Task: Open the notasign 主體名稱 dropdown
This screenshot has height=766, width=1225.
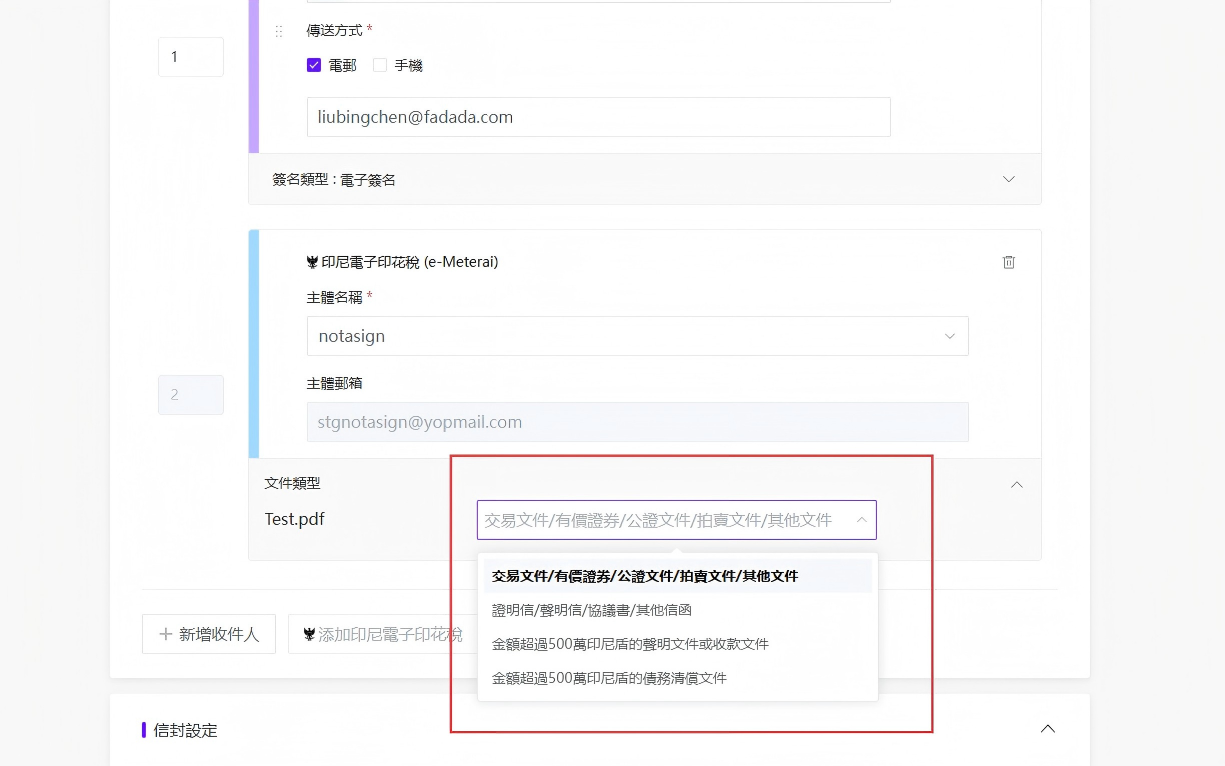Action: tap(637, 336)
